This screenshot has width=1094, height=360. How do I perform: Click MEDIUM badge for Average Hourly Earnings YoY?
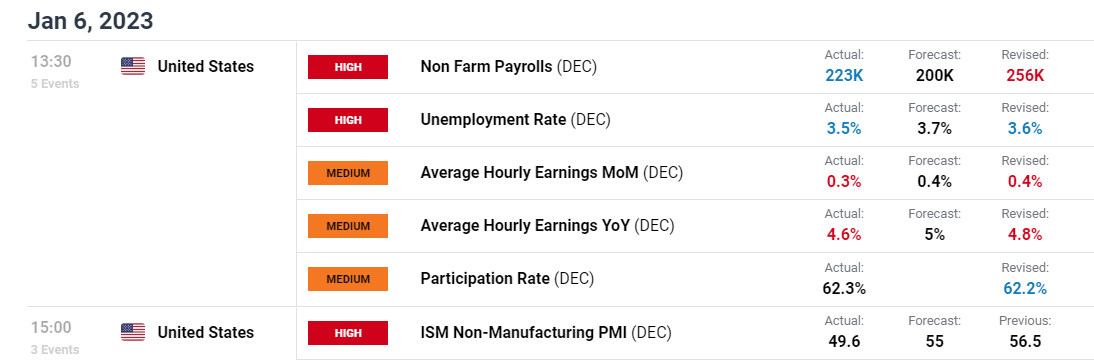pos(347,226)
